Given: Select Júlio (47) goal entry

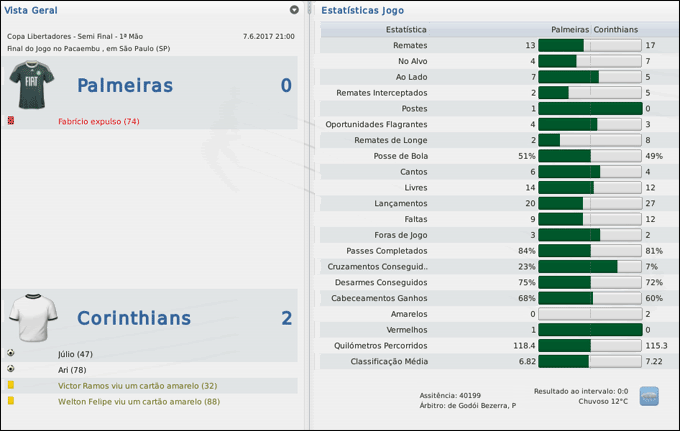Looking at the screenshot, I should pos(75,353).
